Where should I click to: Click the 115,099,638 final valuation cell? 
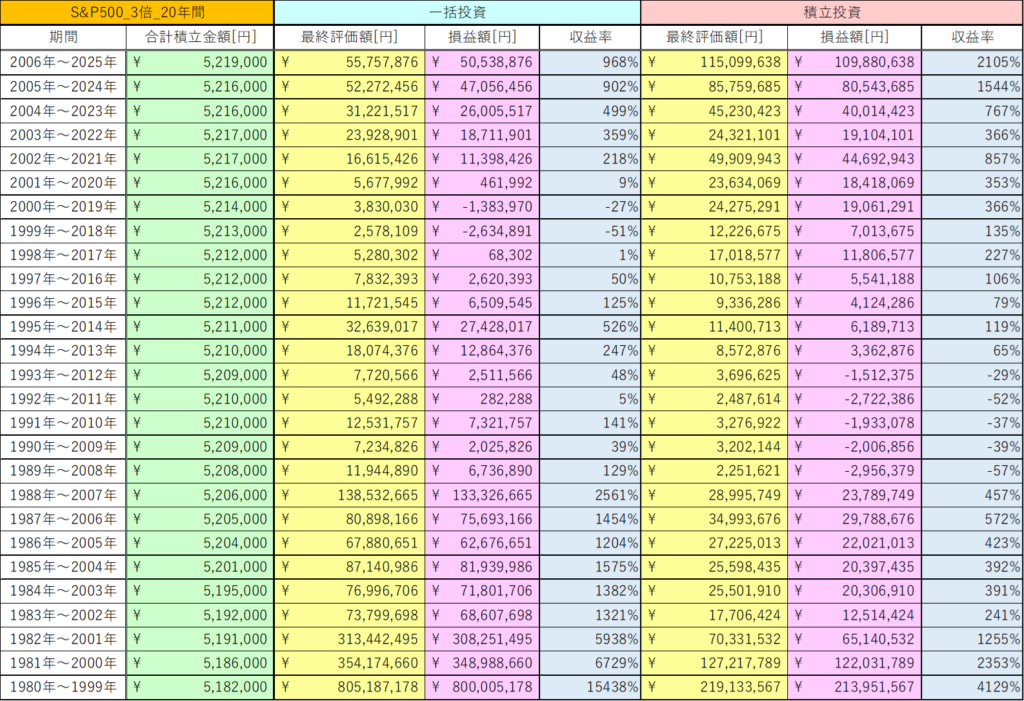714,62
